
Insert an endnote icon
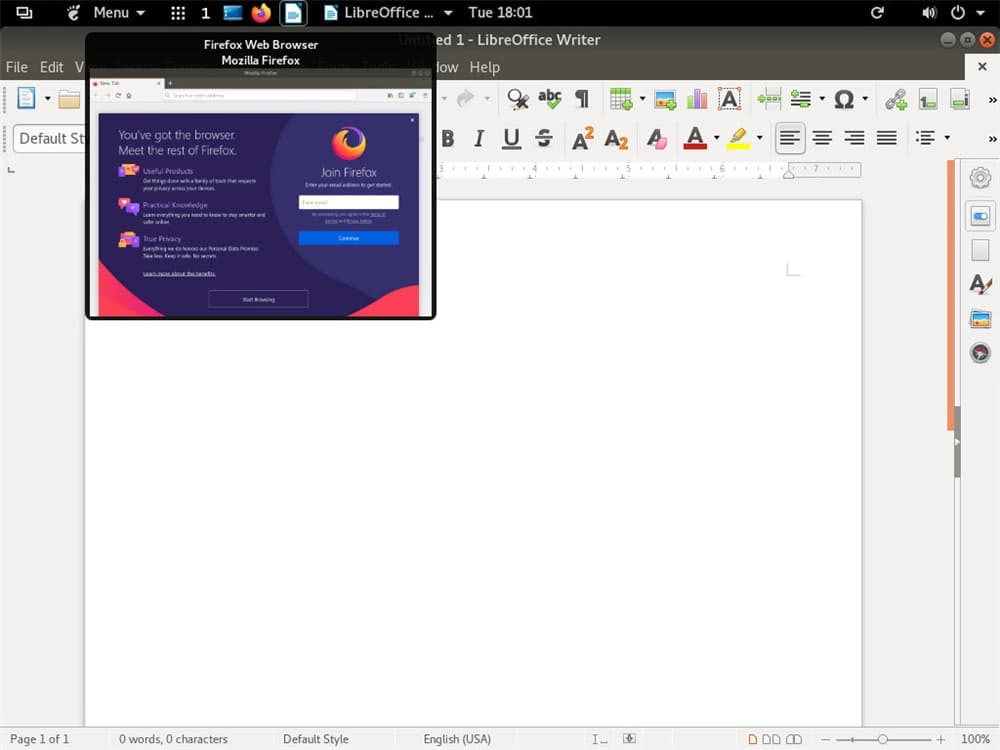point(959,99)
